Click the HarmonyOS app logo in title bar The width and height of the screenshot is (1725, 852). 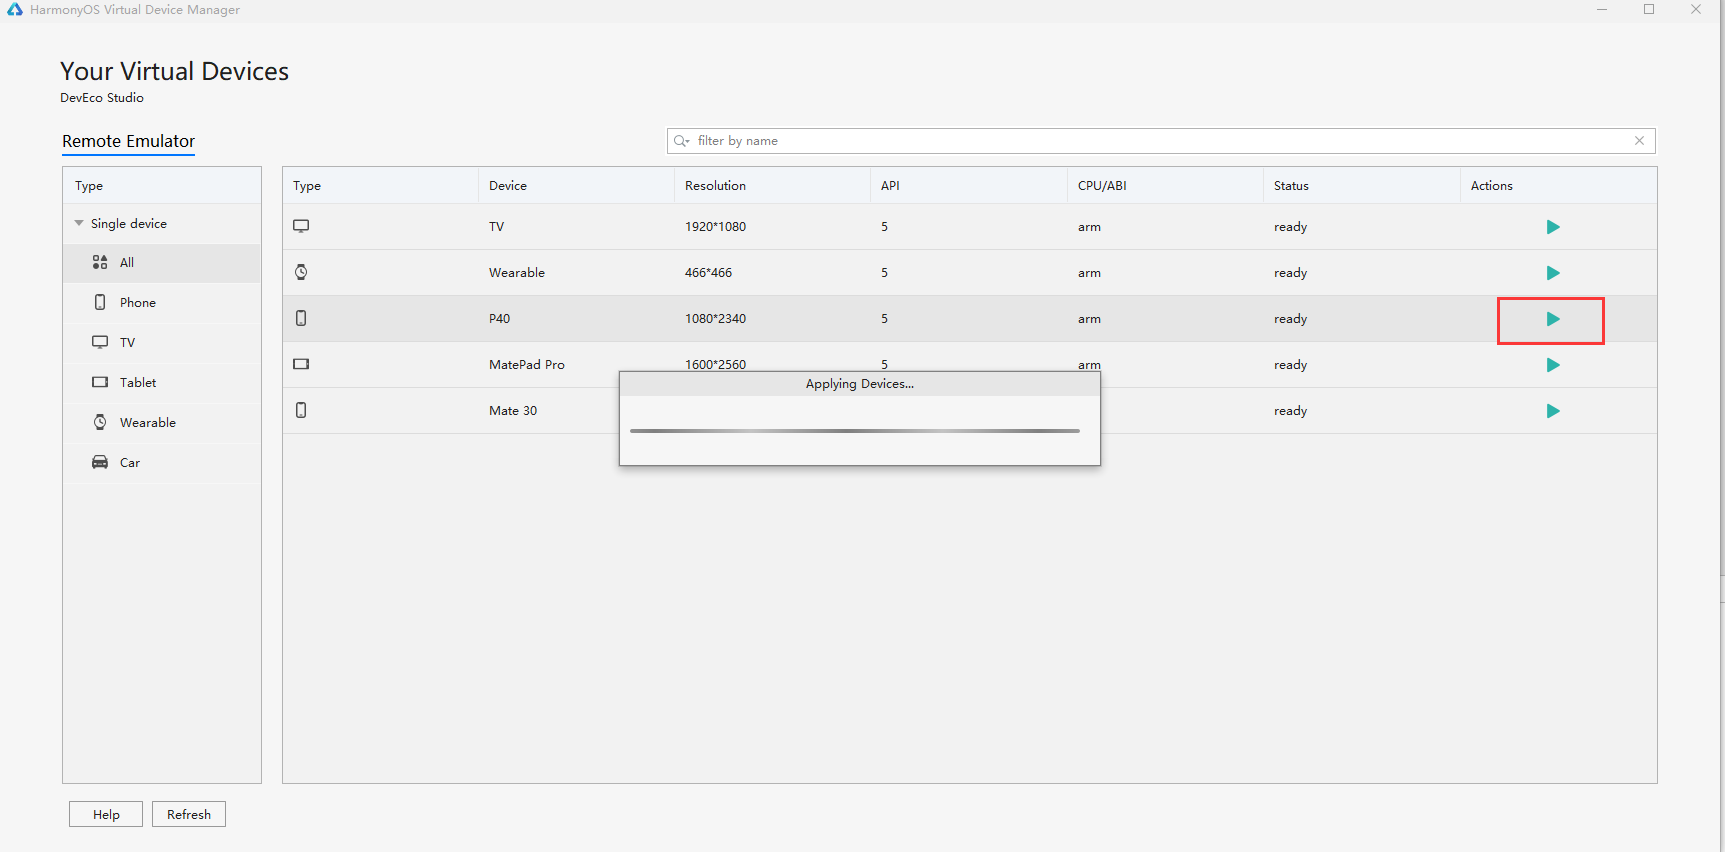pos(15,9)
